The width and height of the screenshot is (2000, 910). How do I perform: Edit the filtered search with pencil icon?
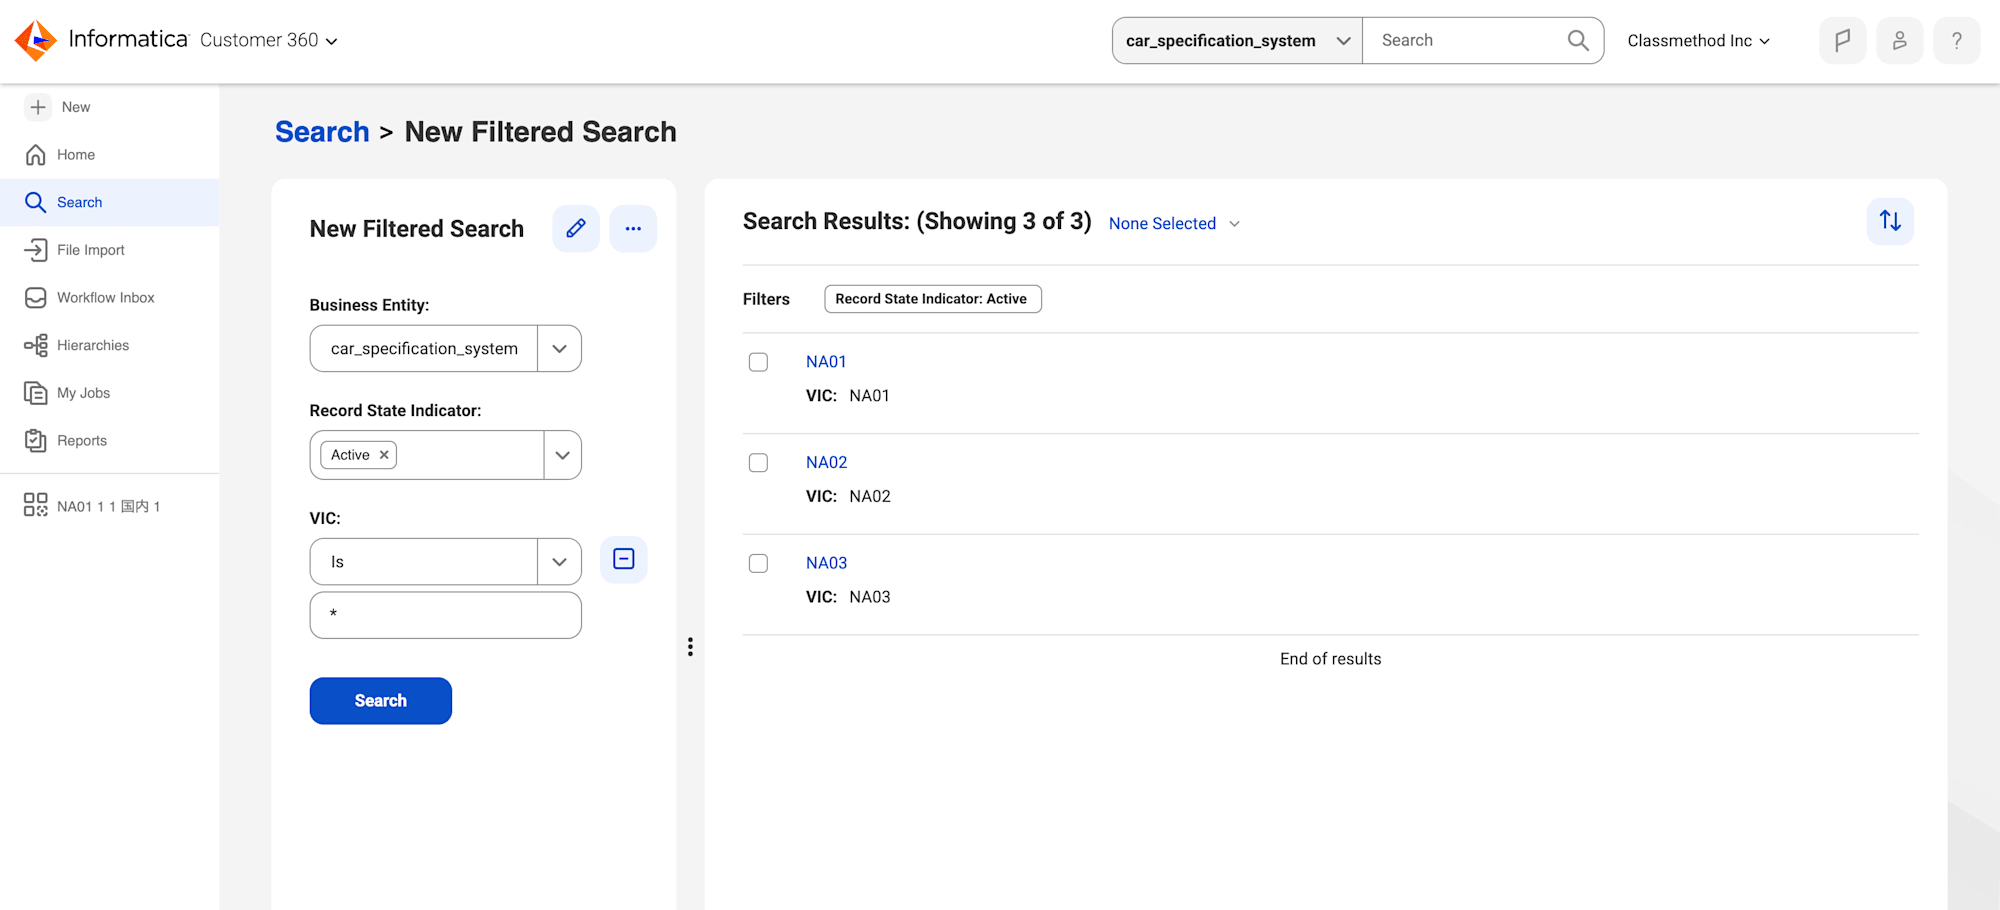click(576, 229)
